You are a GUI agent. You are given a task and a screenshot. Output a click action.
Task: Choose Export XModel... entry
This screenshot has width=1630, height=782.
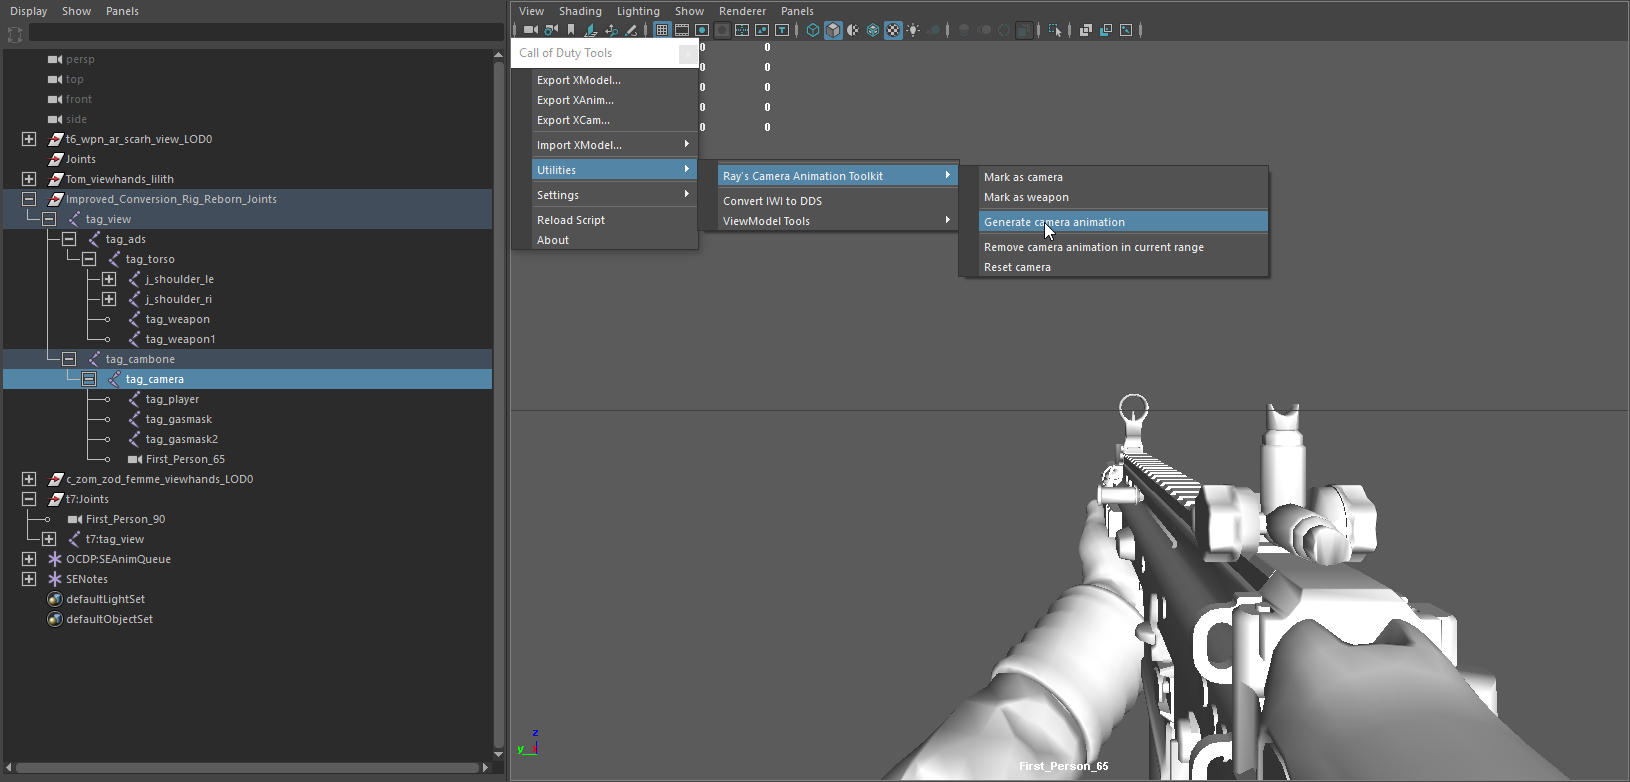pos(613,80)
